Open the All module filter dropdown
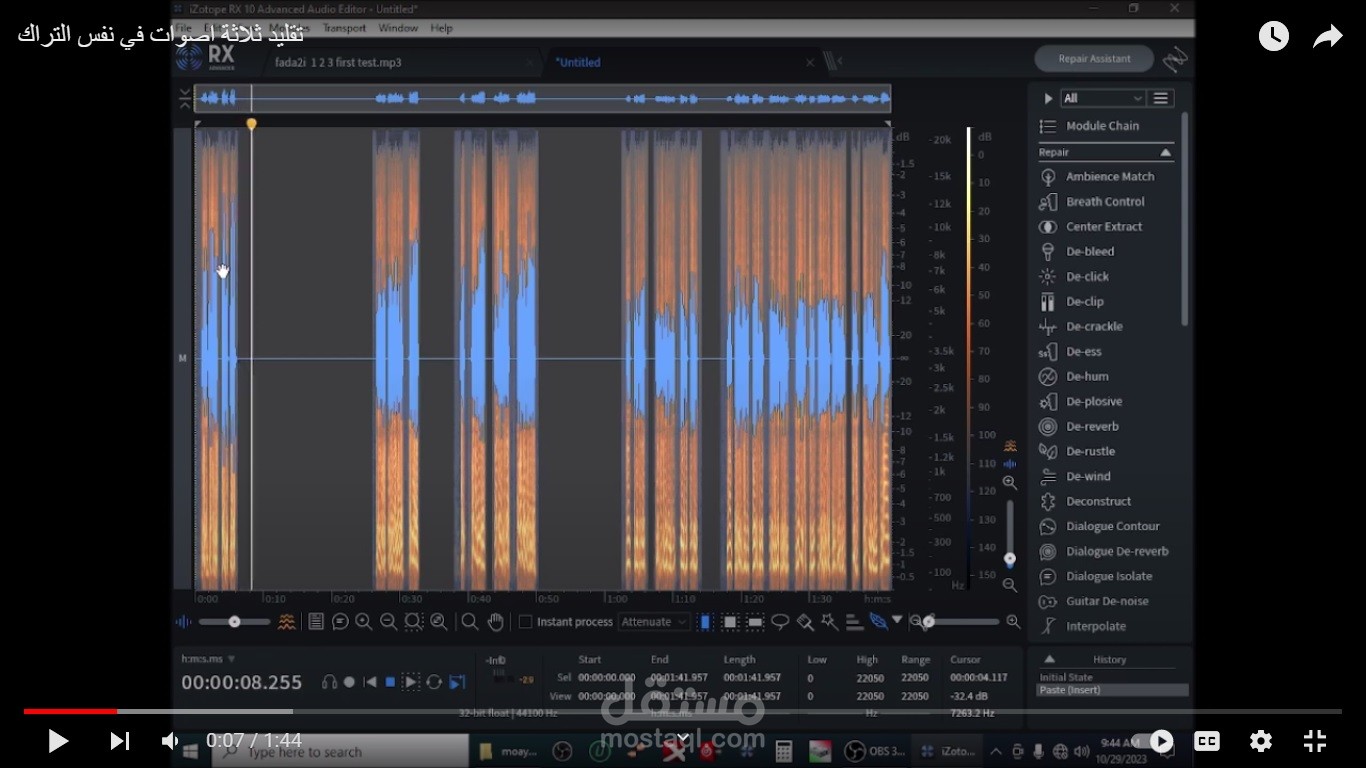This screenshot has width=1366, height=768. pos(1102,98)
